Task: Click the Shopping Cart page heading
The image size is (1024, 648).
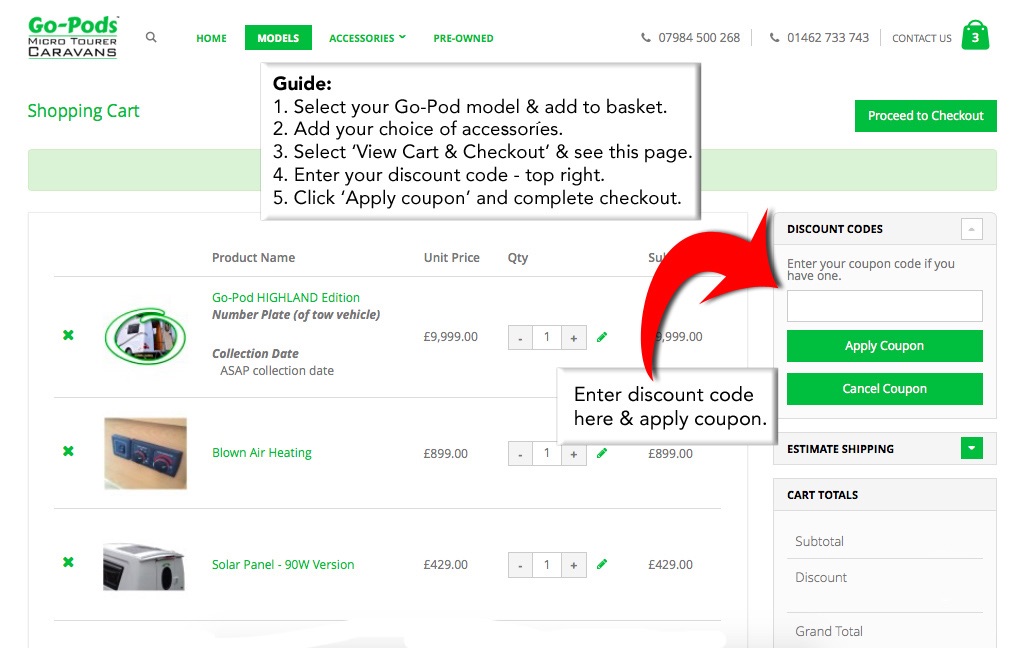Action: pos(84,111)
